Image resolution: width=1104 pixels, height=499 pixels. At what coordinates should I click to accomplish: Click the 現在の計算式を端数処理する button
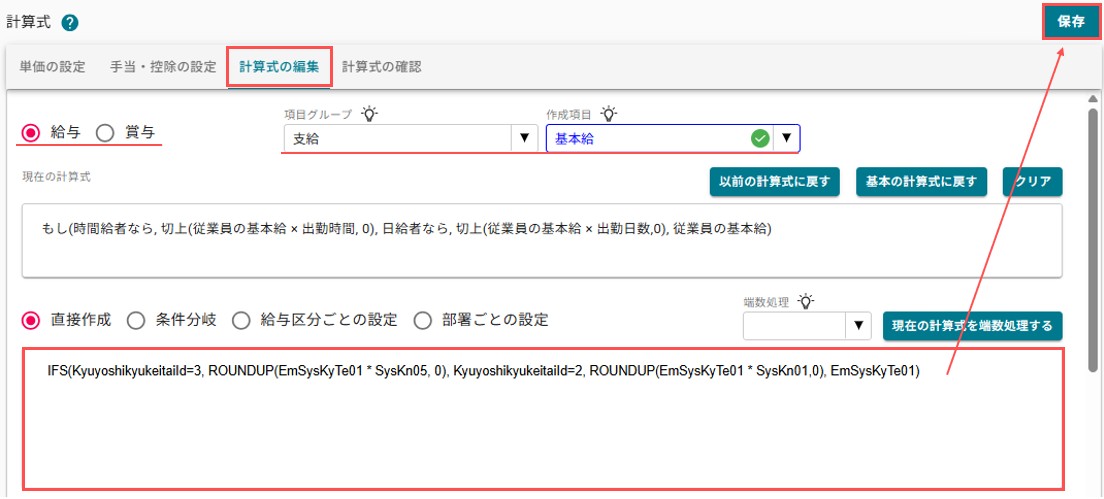972,326
